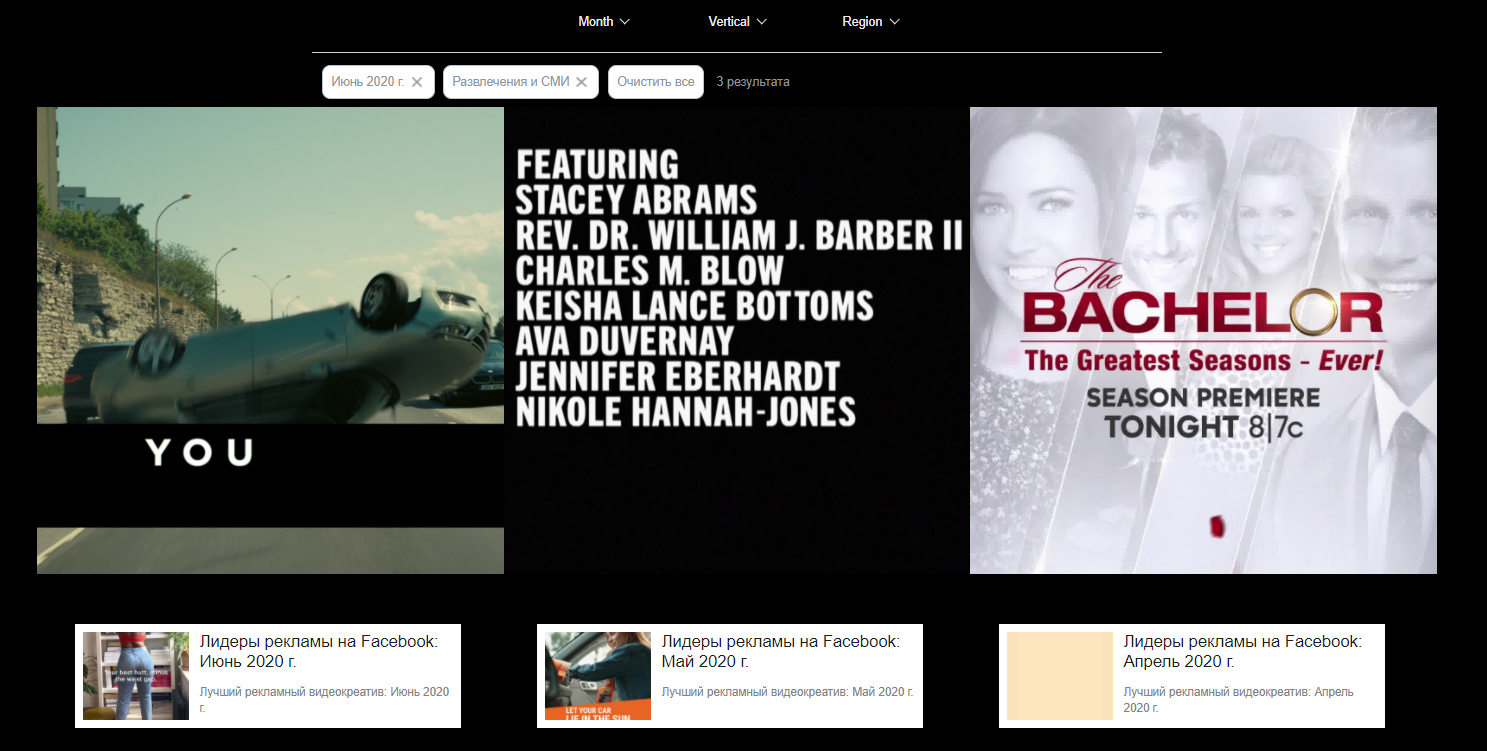Open Лидеры рекламы на Facebook: Май 2020 title
The width and height of the screenshot is (1487, 751).
click(x=780, y=651)
